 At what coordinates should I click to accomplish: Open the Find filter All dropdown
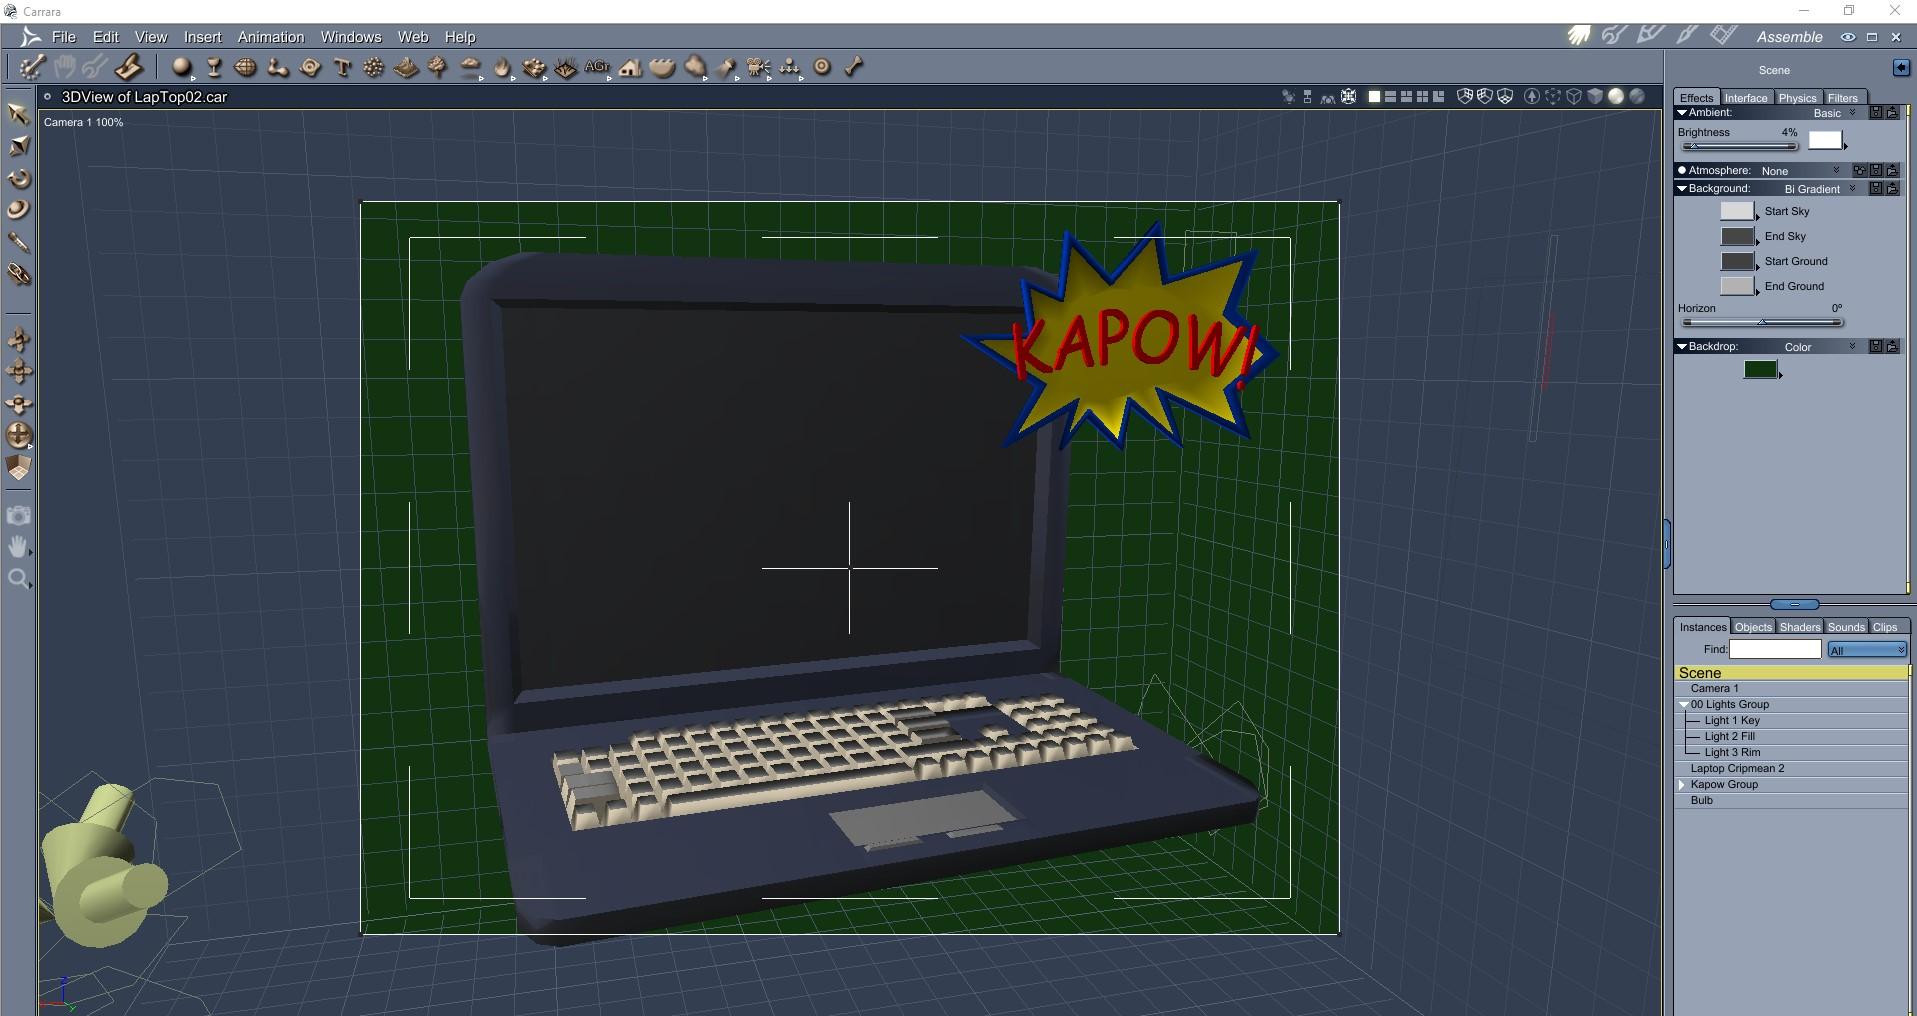pos(1867,650)
